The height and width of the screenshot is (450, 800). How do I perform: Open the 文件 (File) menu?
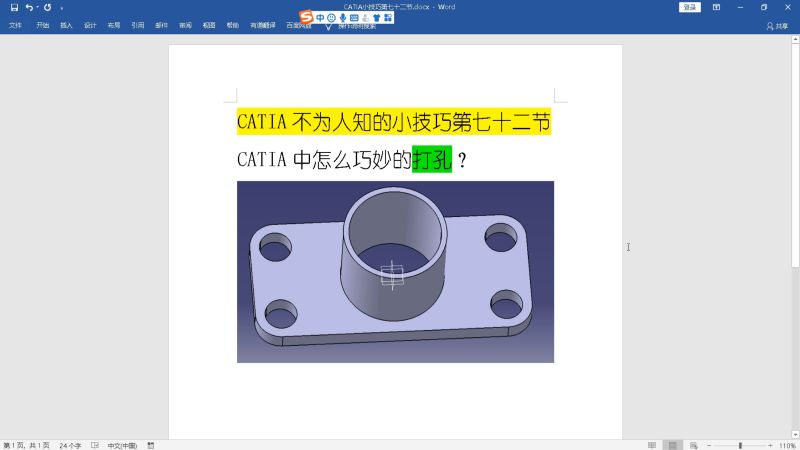(15, 26)
